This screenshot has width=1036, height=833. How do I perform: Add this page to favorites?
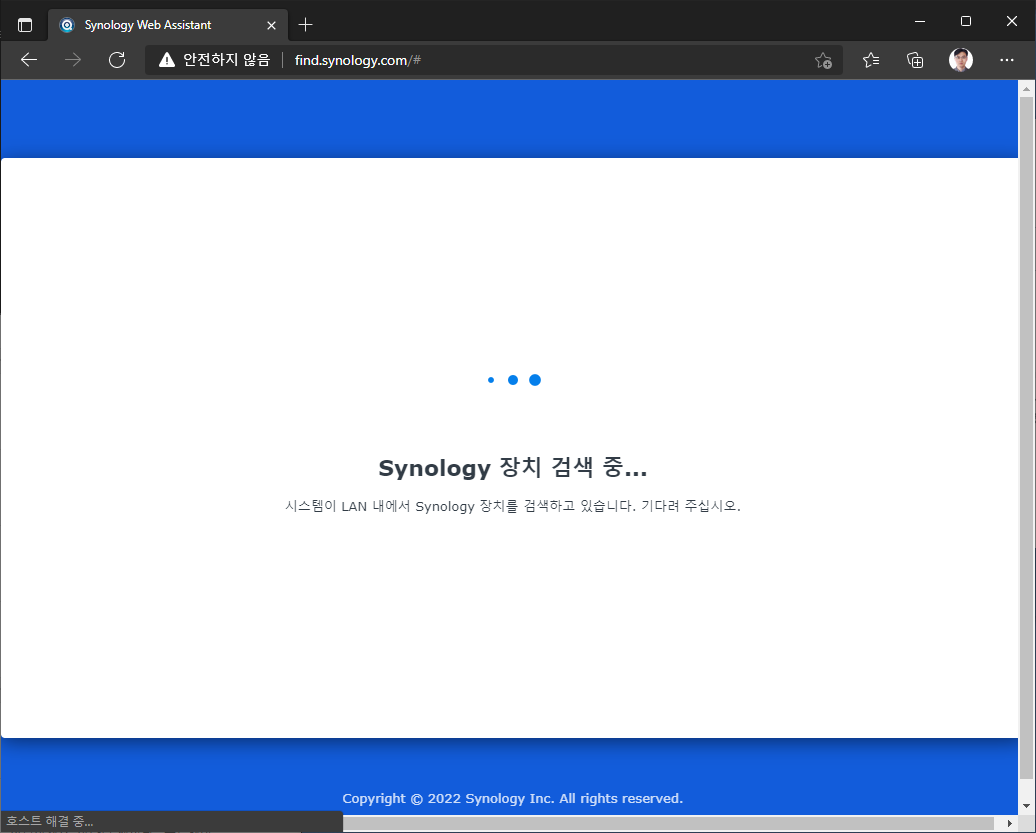[823, 60]
